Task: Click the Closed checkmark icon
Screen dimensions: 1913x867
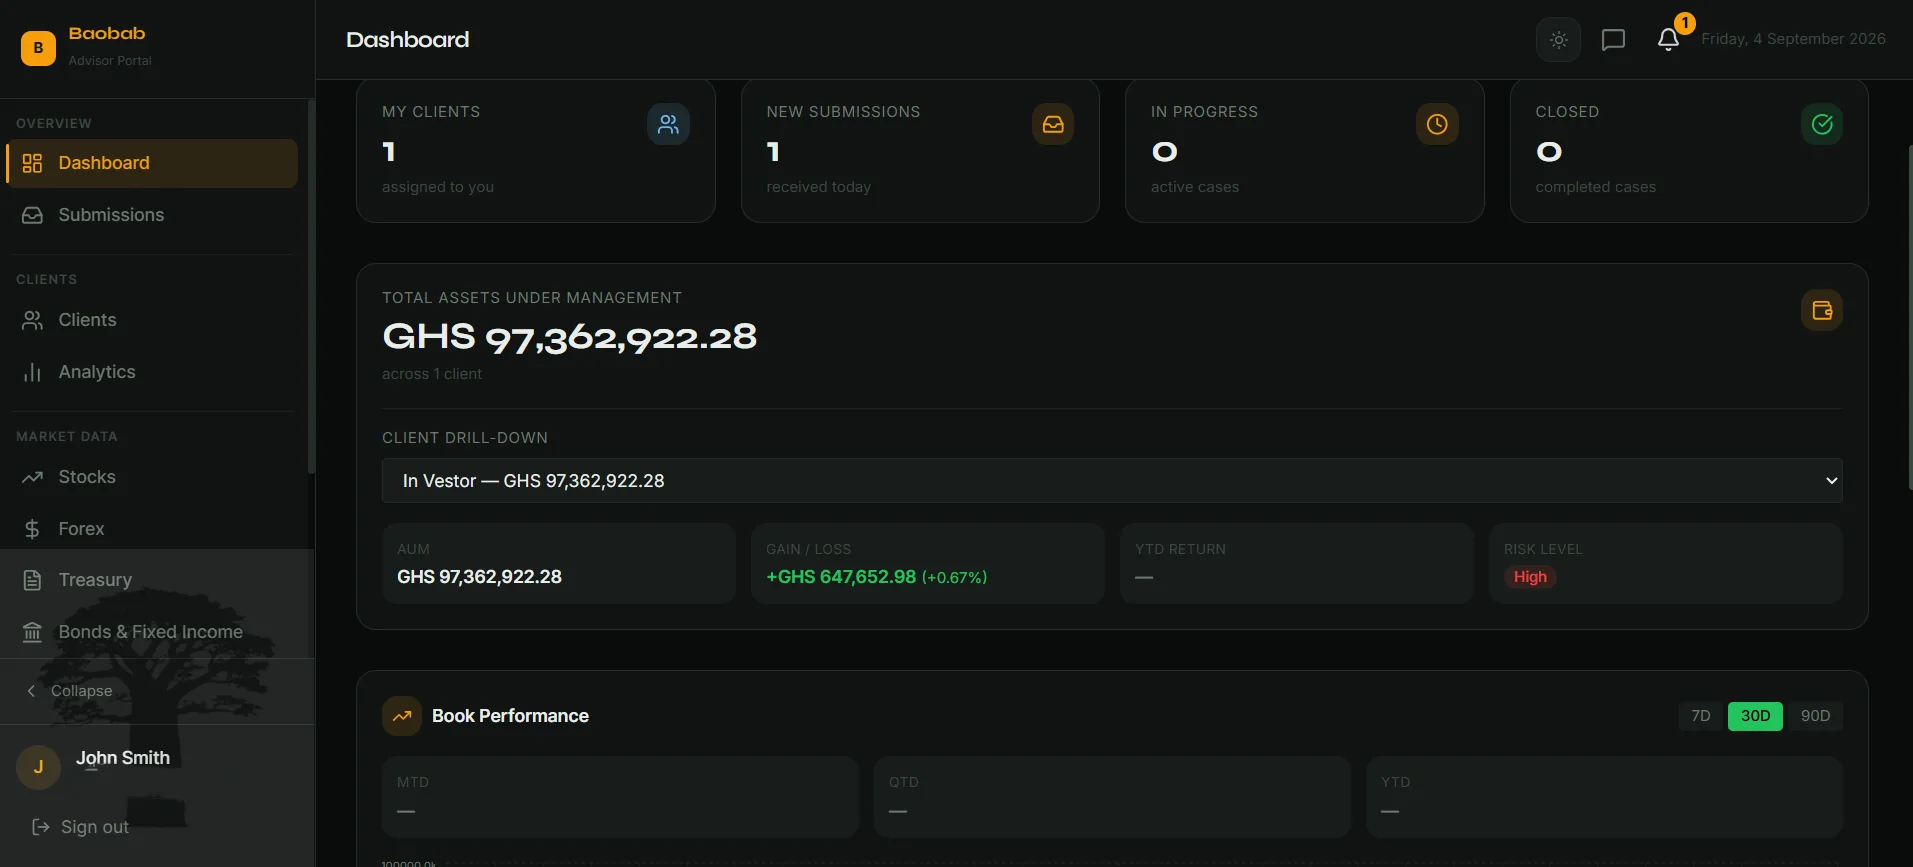Action: (1822, 124)
